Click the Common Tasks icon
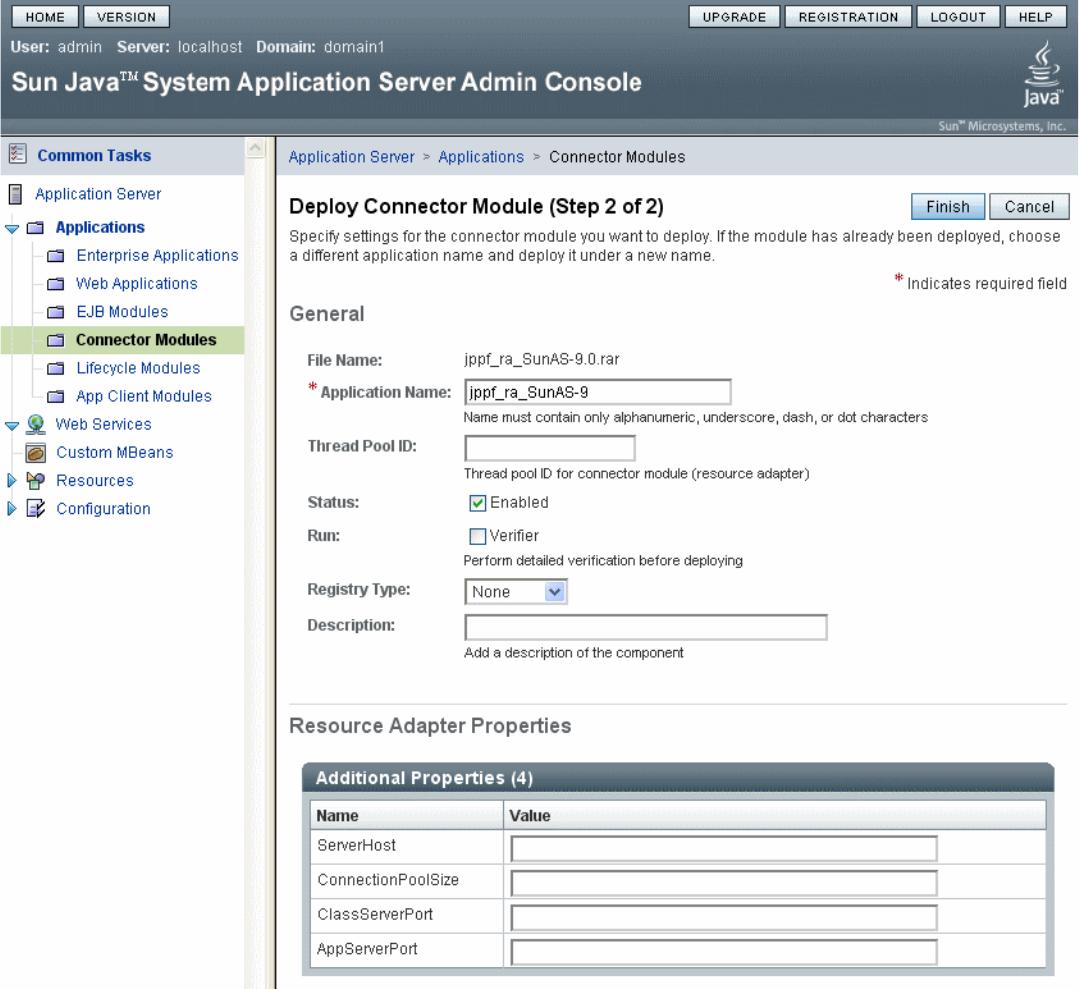Image resolution: width=1079 pixels, height=989 pixels. point(17,155)
